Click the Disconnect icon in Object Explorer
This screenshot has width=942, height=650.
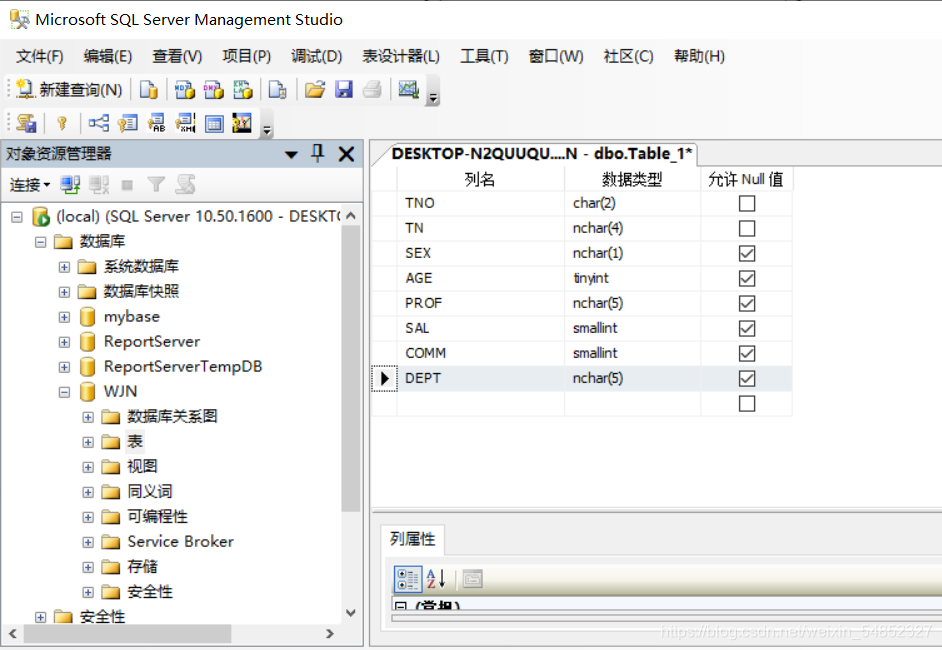tap(99, 184)
